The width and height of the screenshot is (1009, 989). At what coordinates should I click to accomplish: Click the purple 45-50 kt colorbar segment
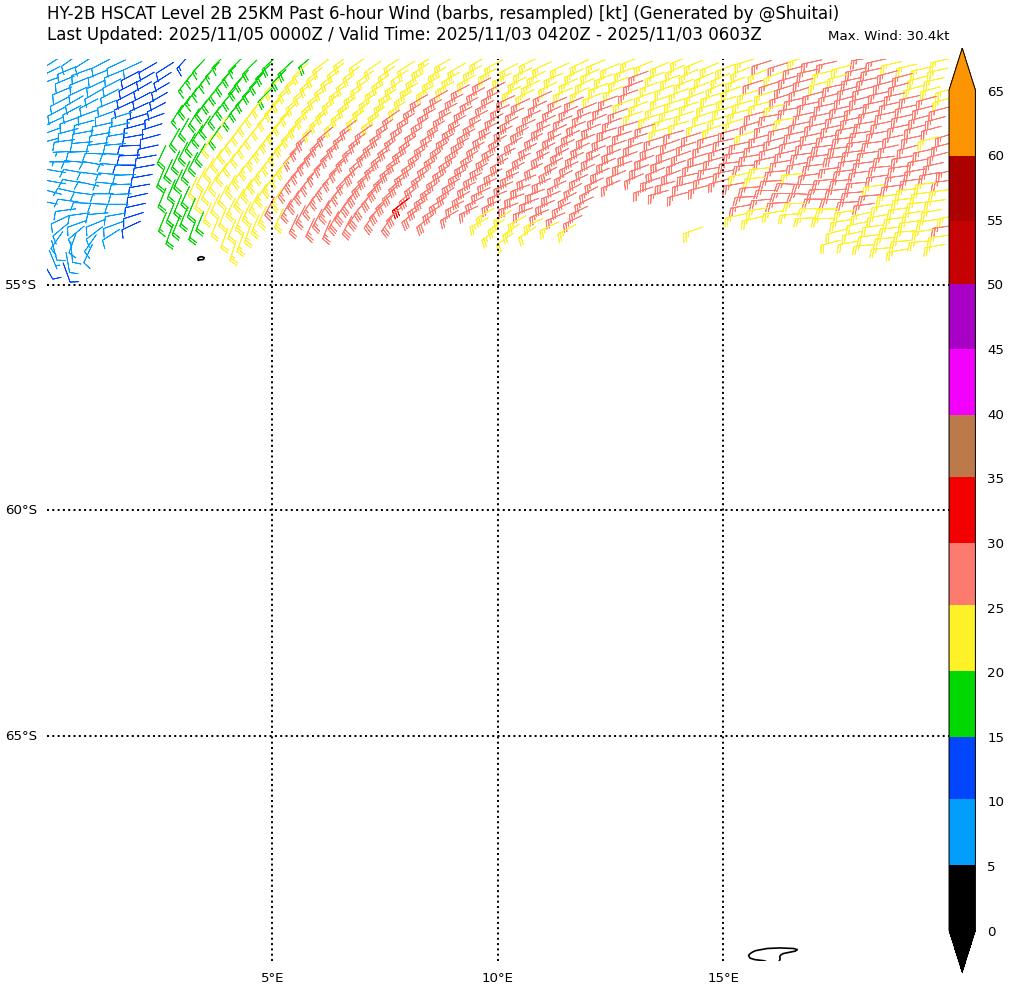[x=962, y=317]
